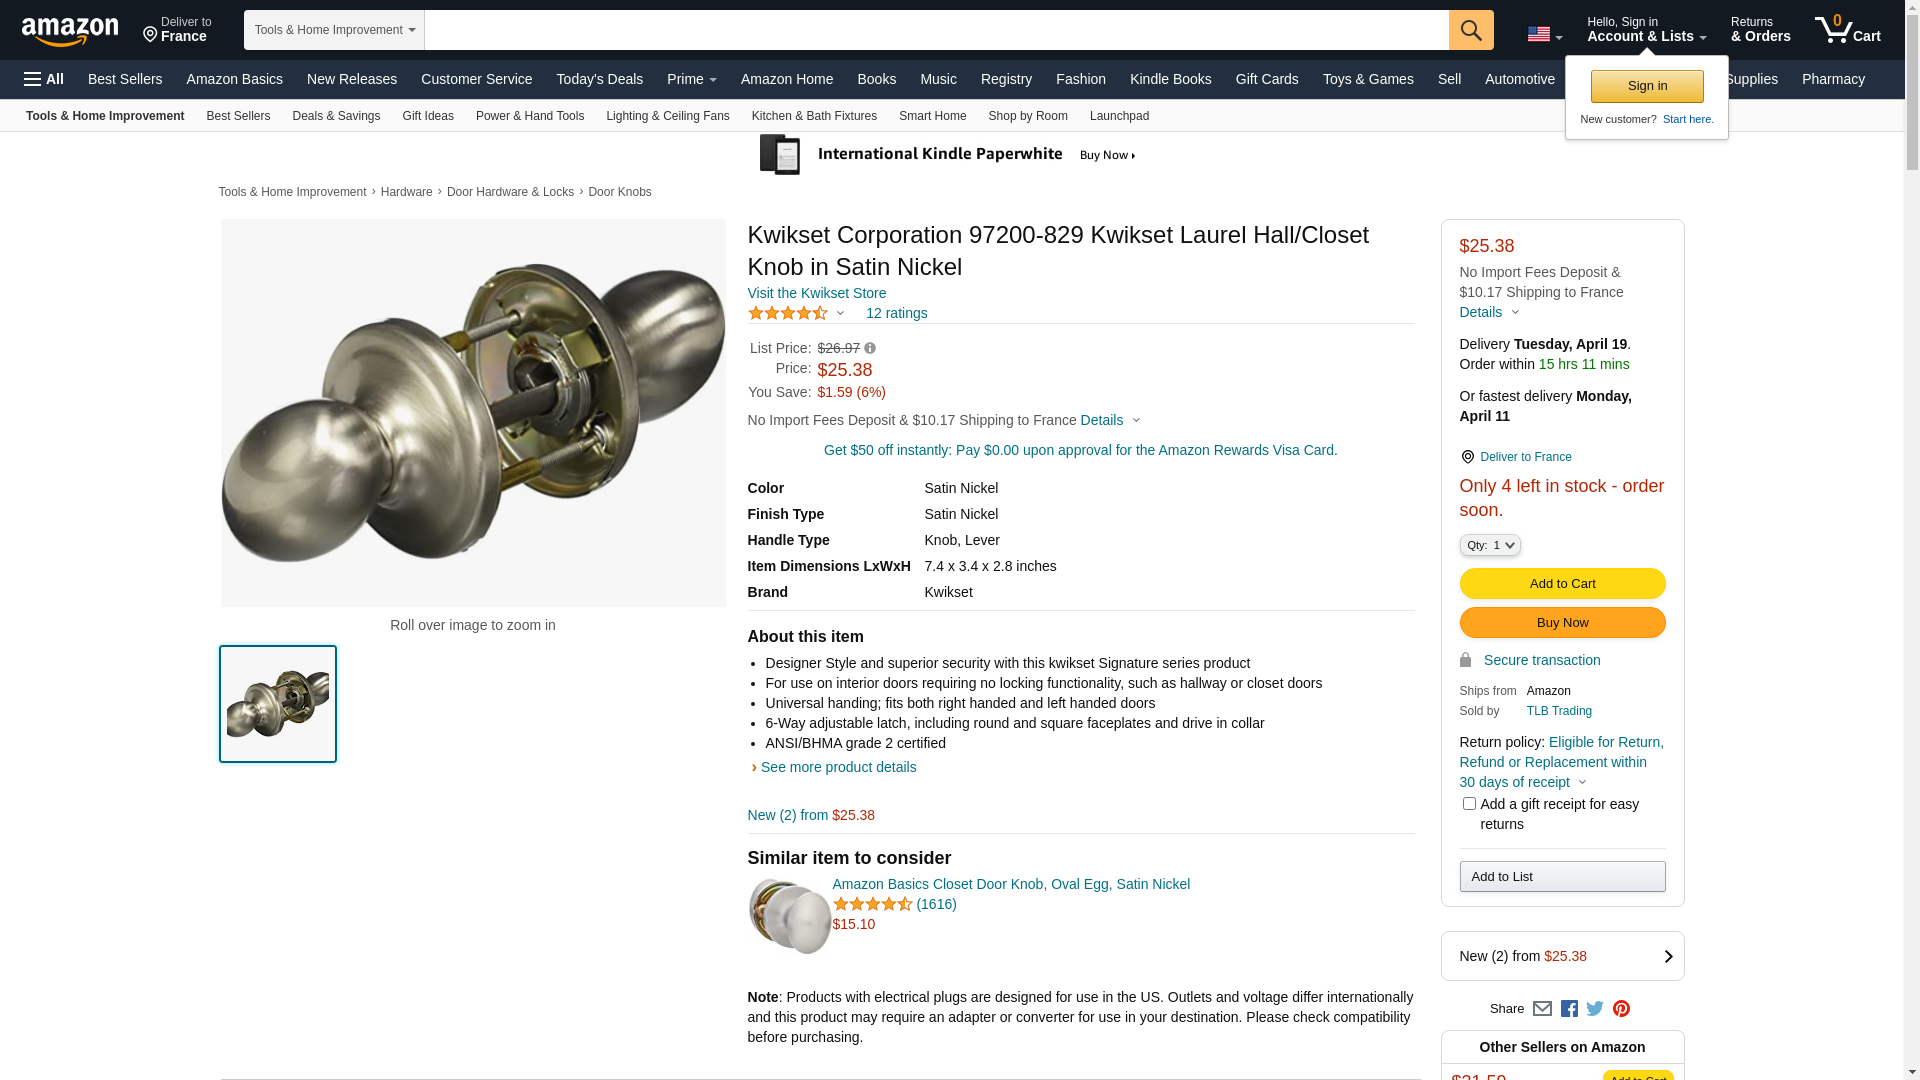The image size is (1920, 1080).
Task: Share product on Facebook
Action: pyautogui.click(x=1569, y=1009)
